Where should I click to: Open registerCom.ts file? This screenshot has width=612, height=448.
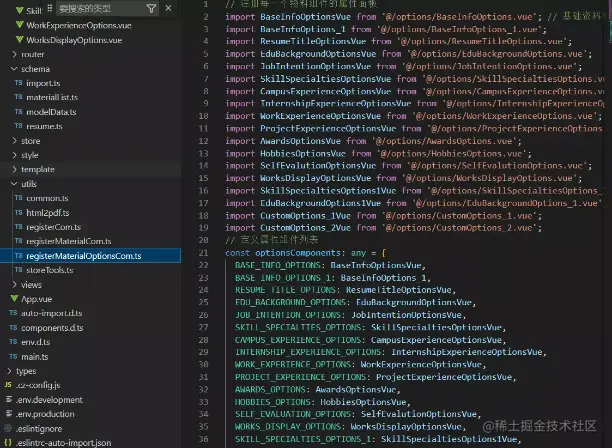pyautogui.click(x=53, y=227)
